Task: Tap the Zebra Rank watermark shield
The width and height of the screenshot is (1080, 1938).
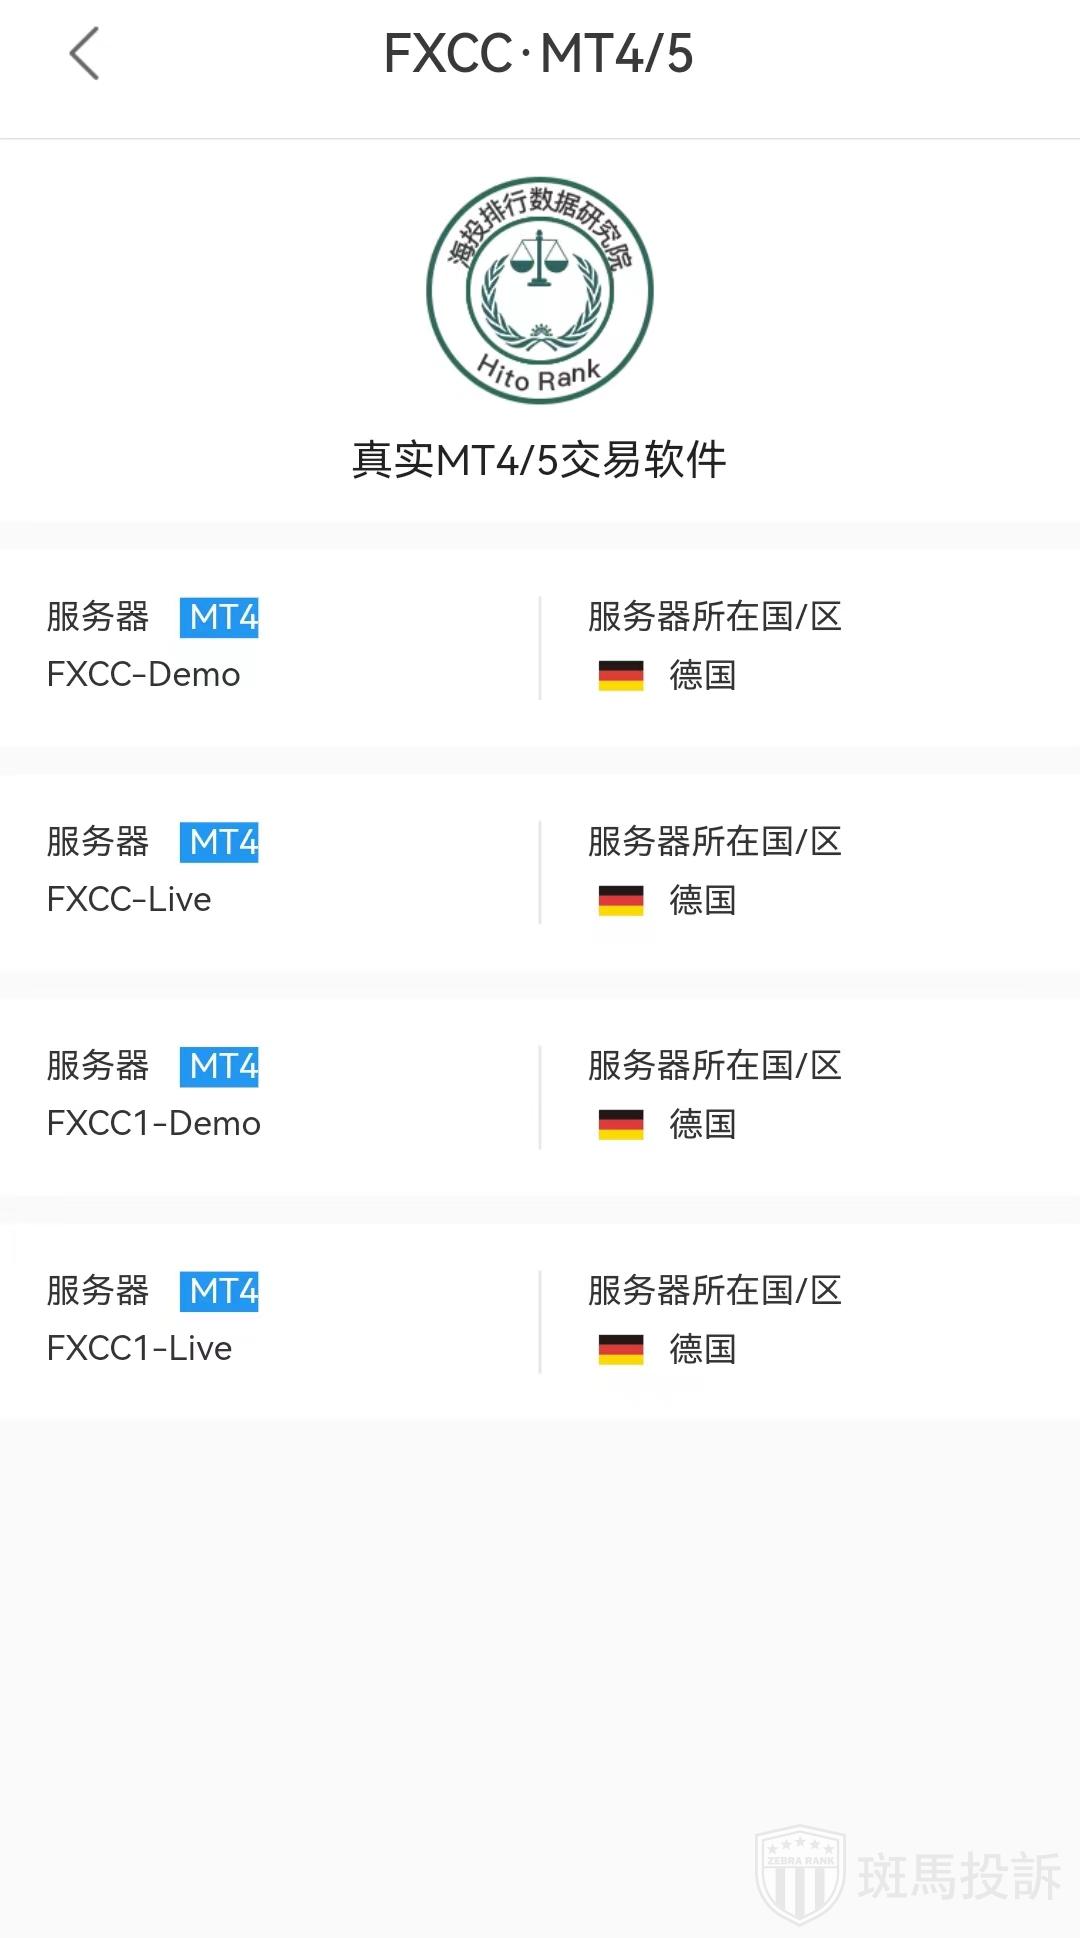Action: (x=800, y=1875)
